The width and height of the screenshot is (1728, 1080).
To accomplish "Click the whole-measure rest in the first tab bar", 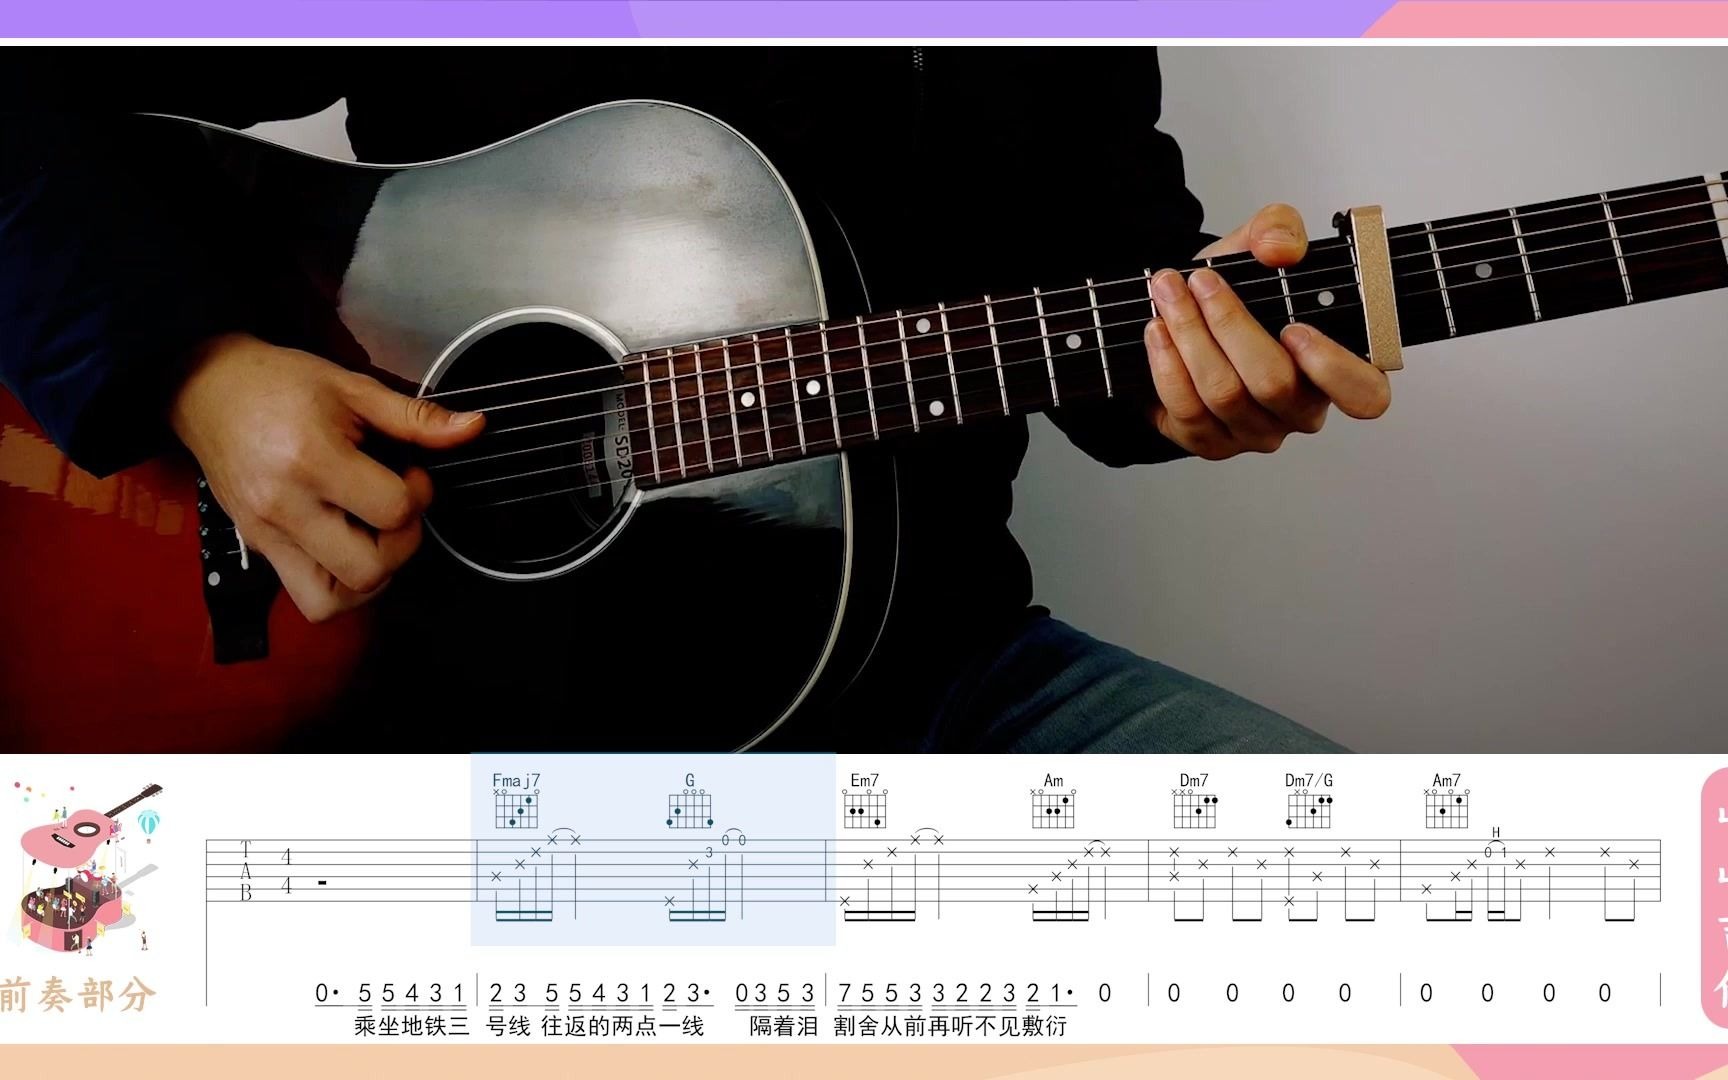I will 322,882.
